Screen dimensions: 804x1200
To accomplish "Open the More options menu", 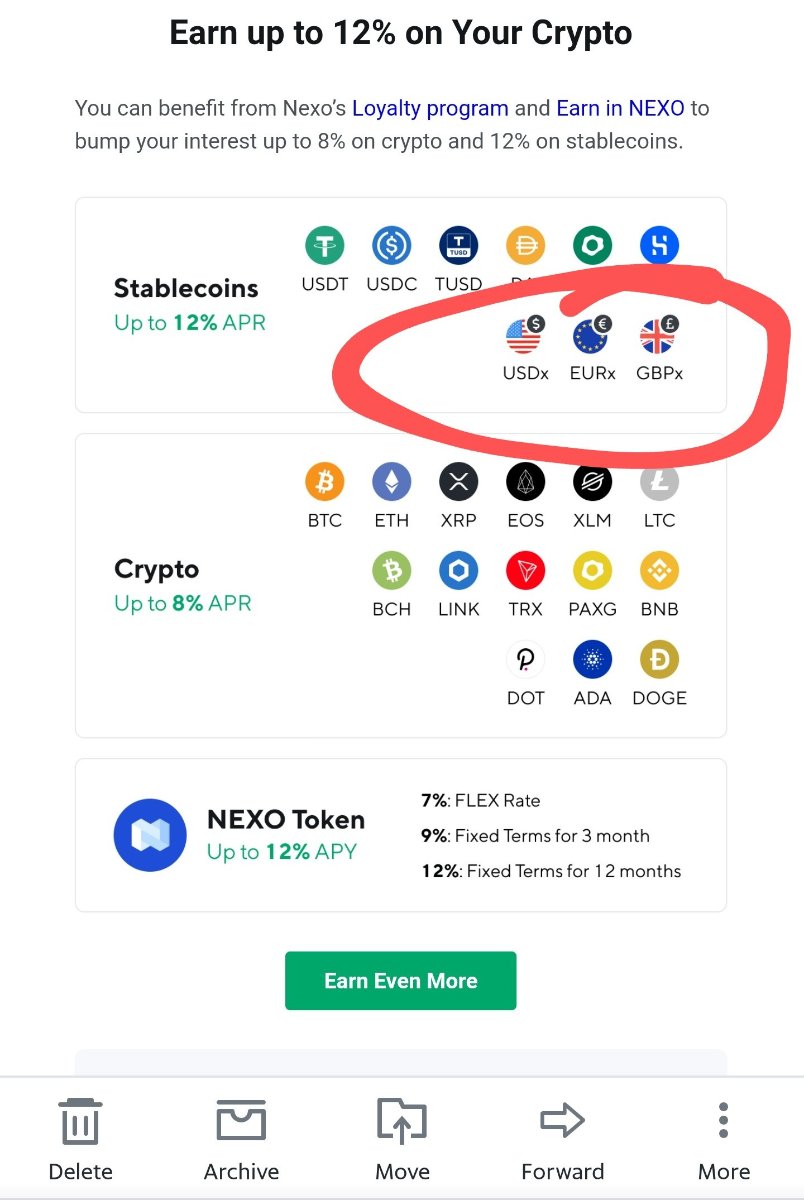I will pos(723,1140).
